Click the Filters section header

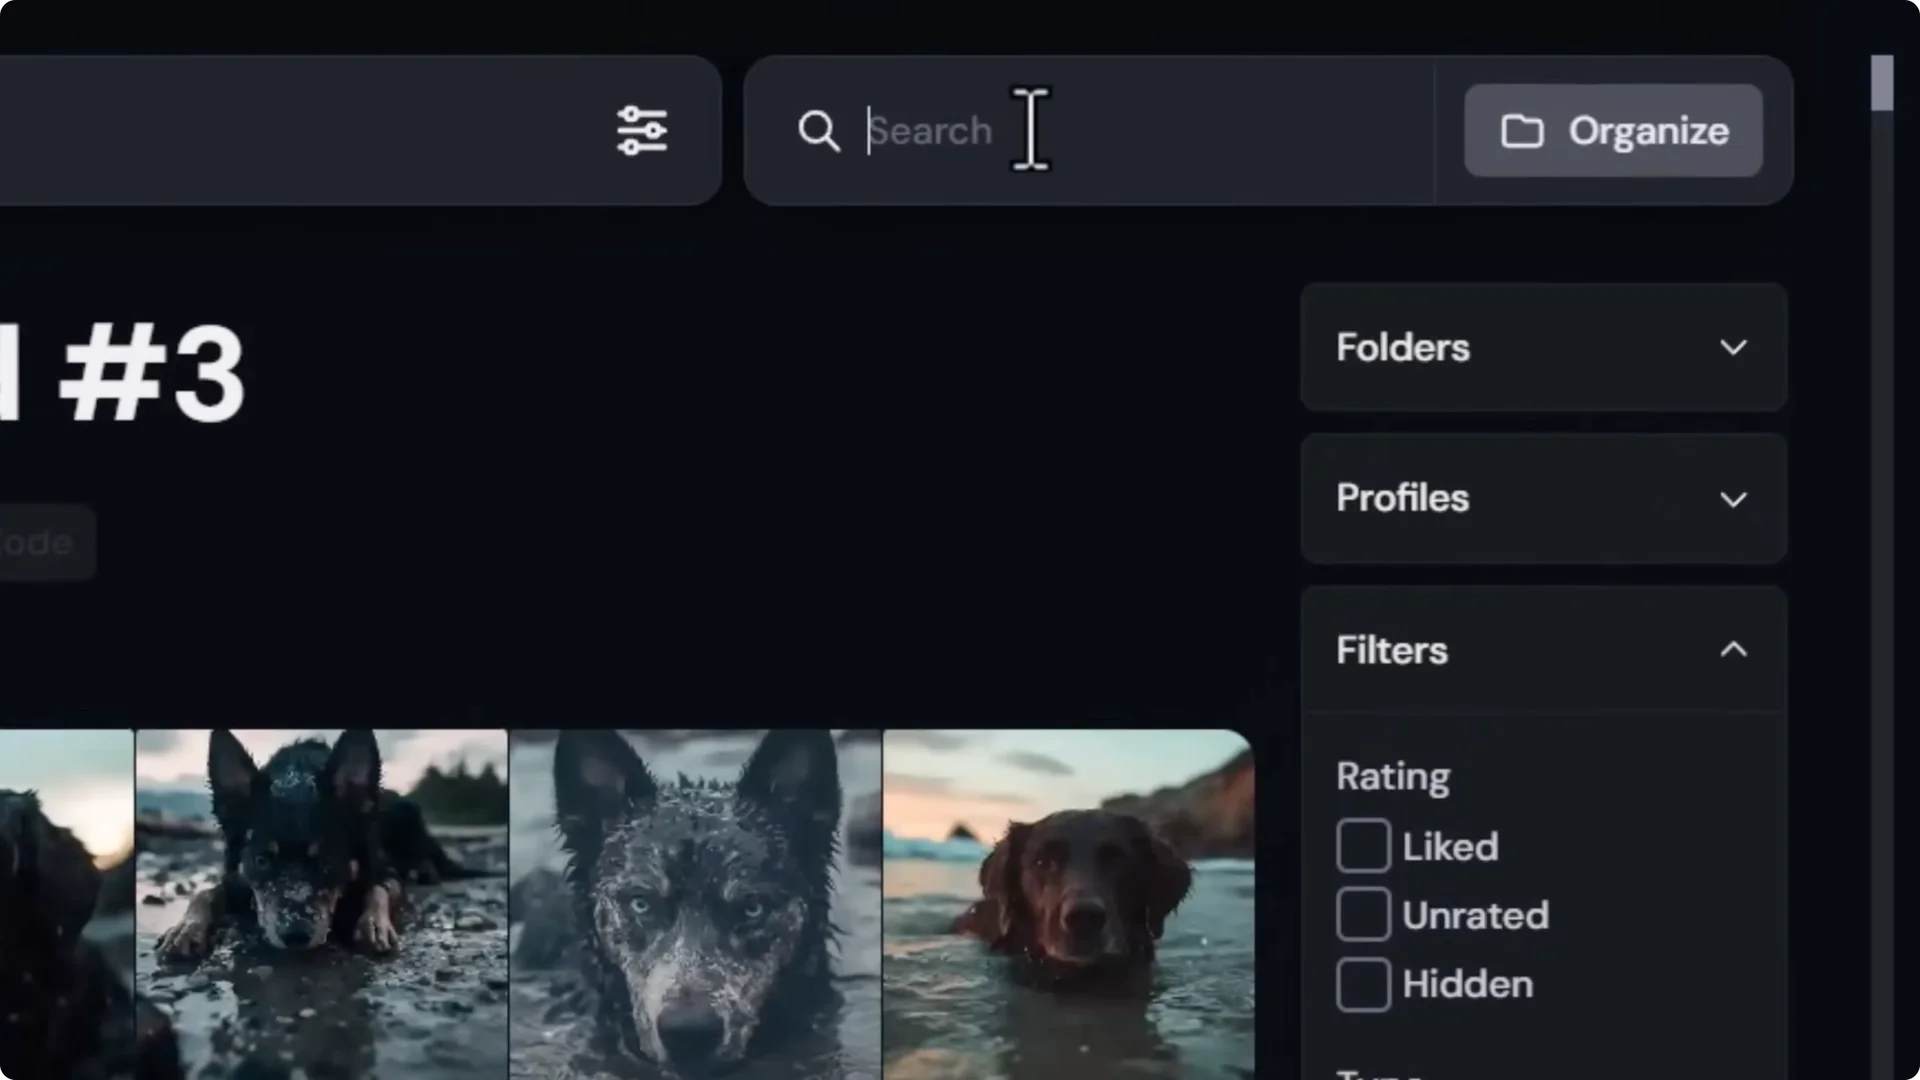[x=1392, y=650]
